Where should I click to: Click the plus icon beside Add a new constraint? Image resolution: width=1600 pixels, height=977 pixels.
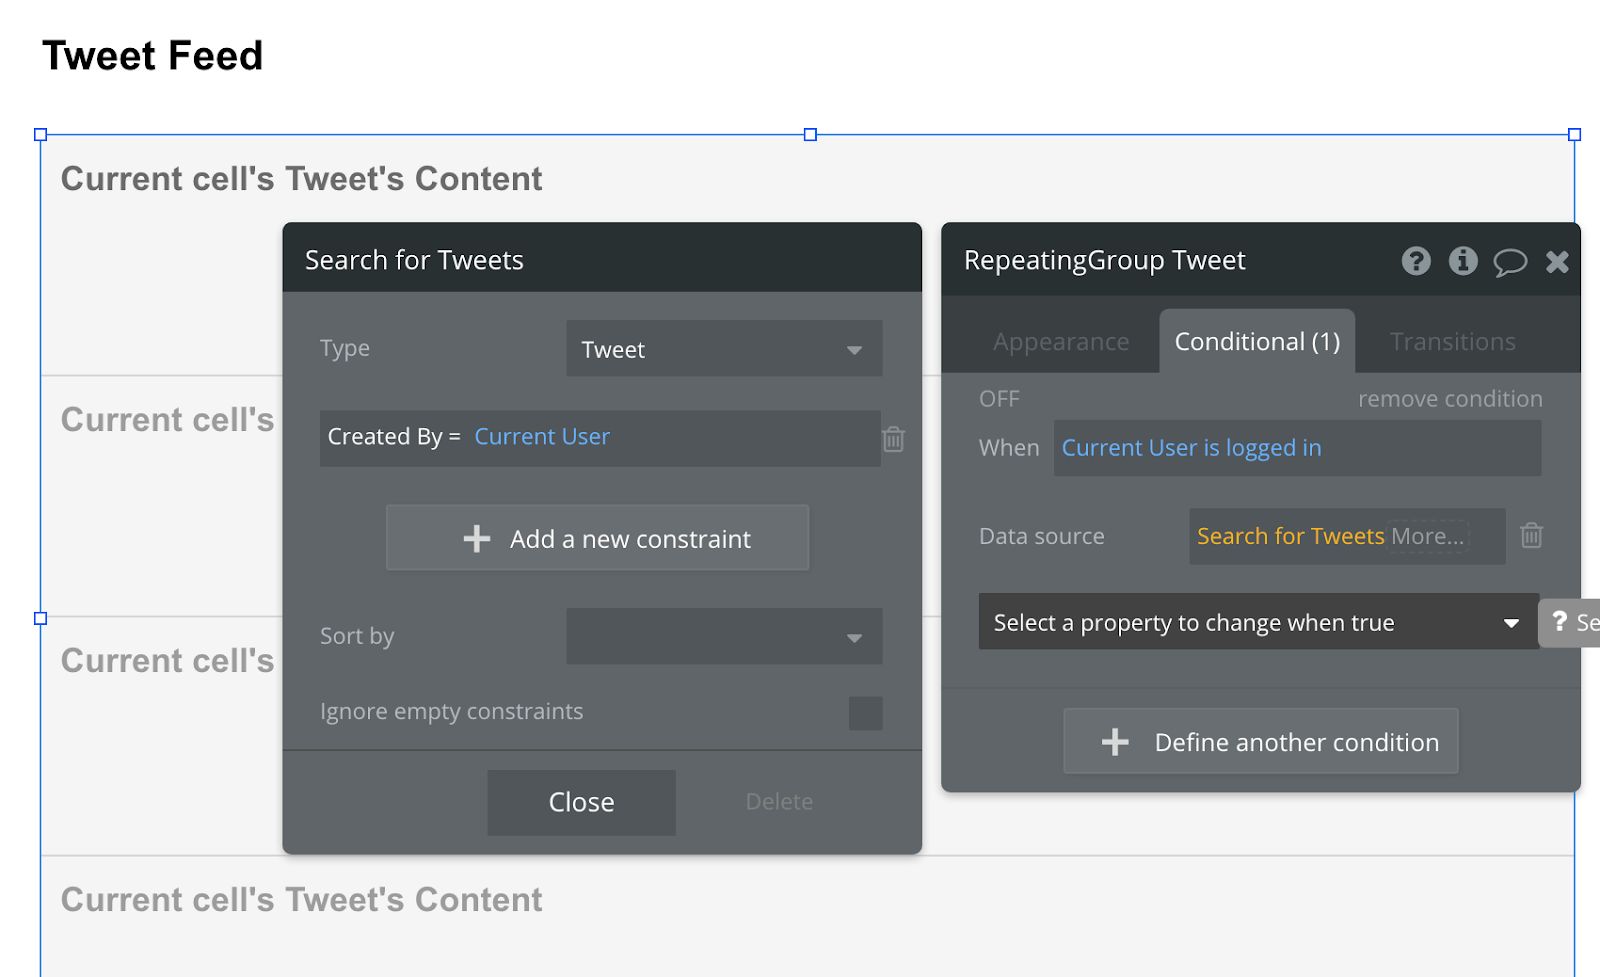coord(478,538)
